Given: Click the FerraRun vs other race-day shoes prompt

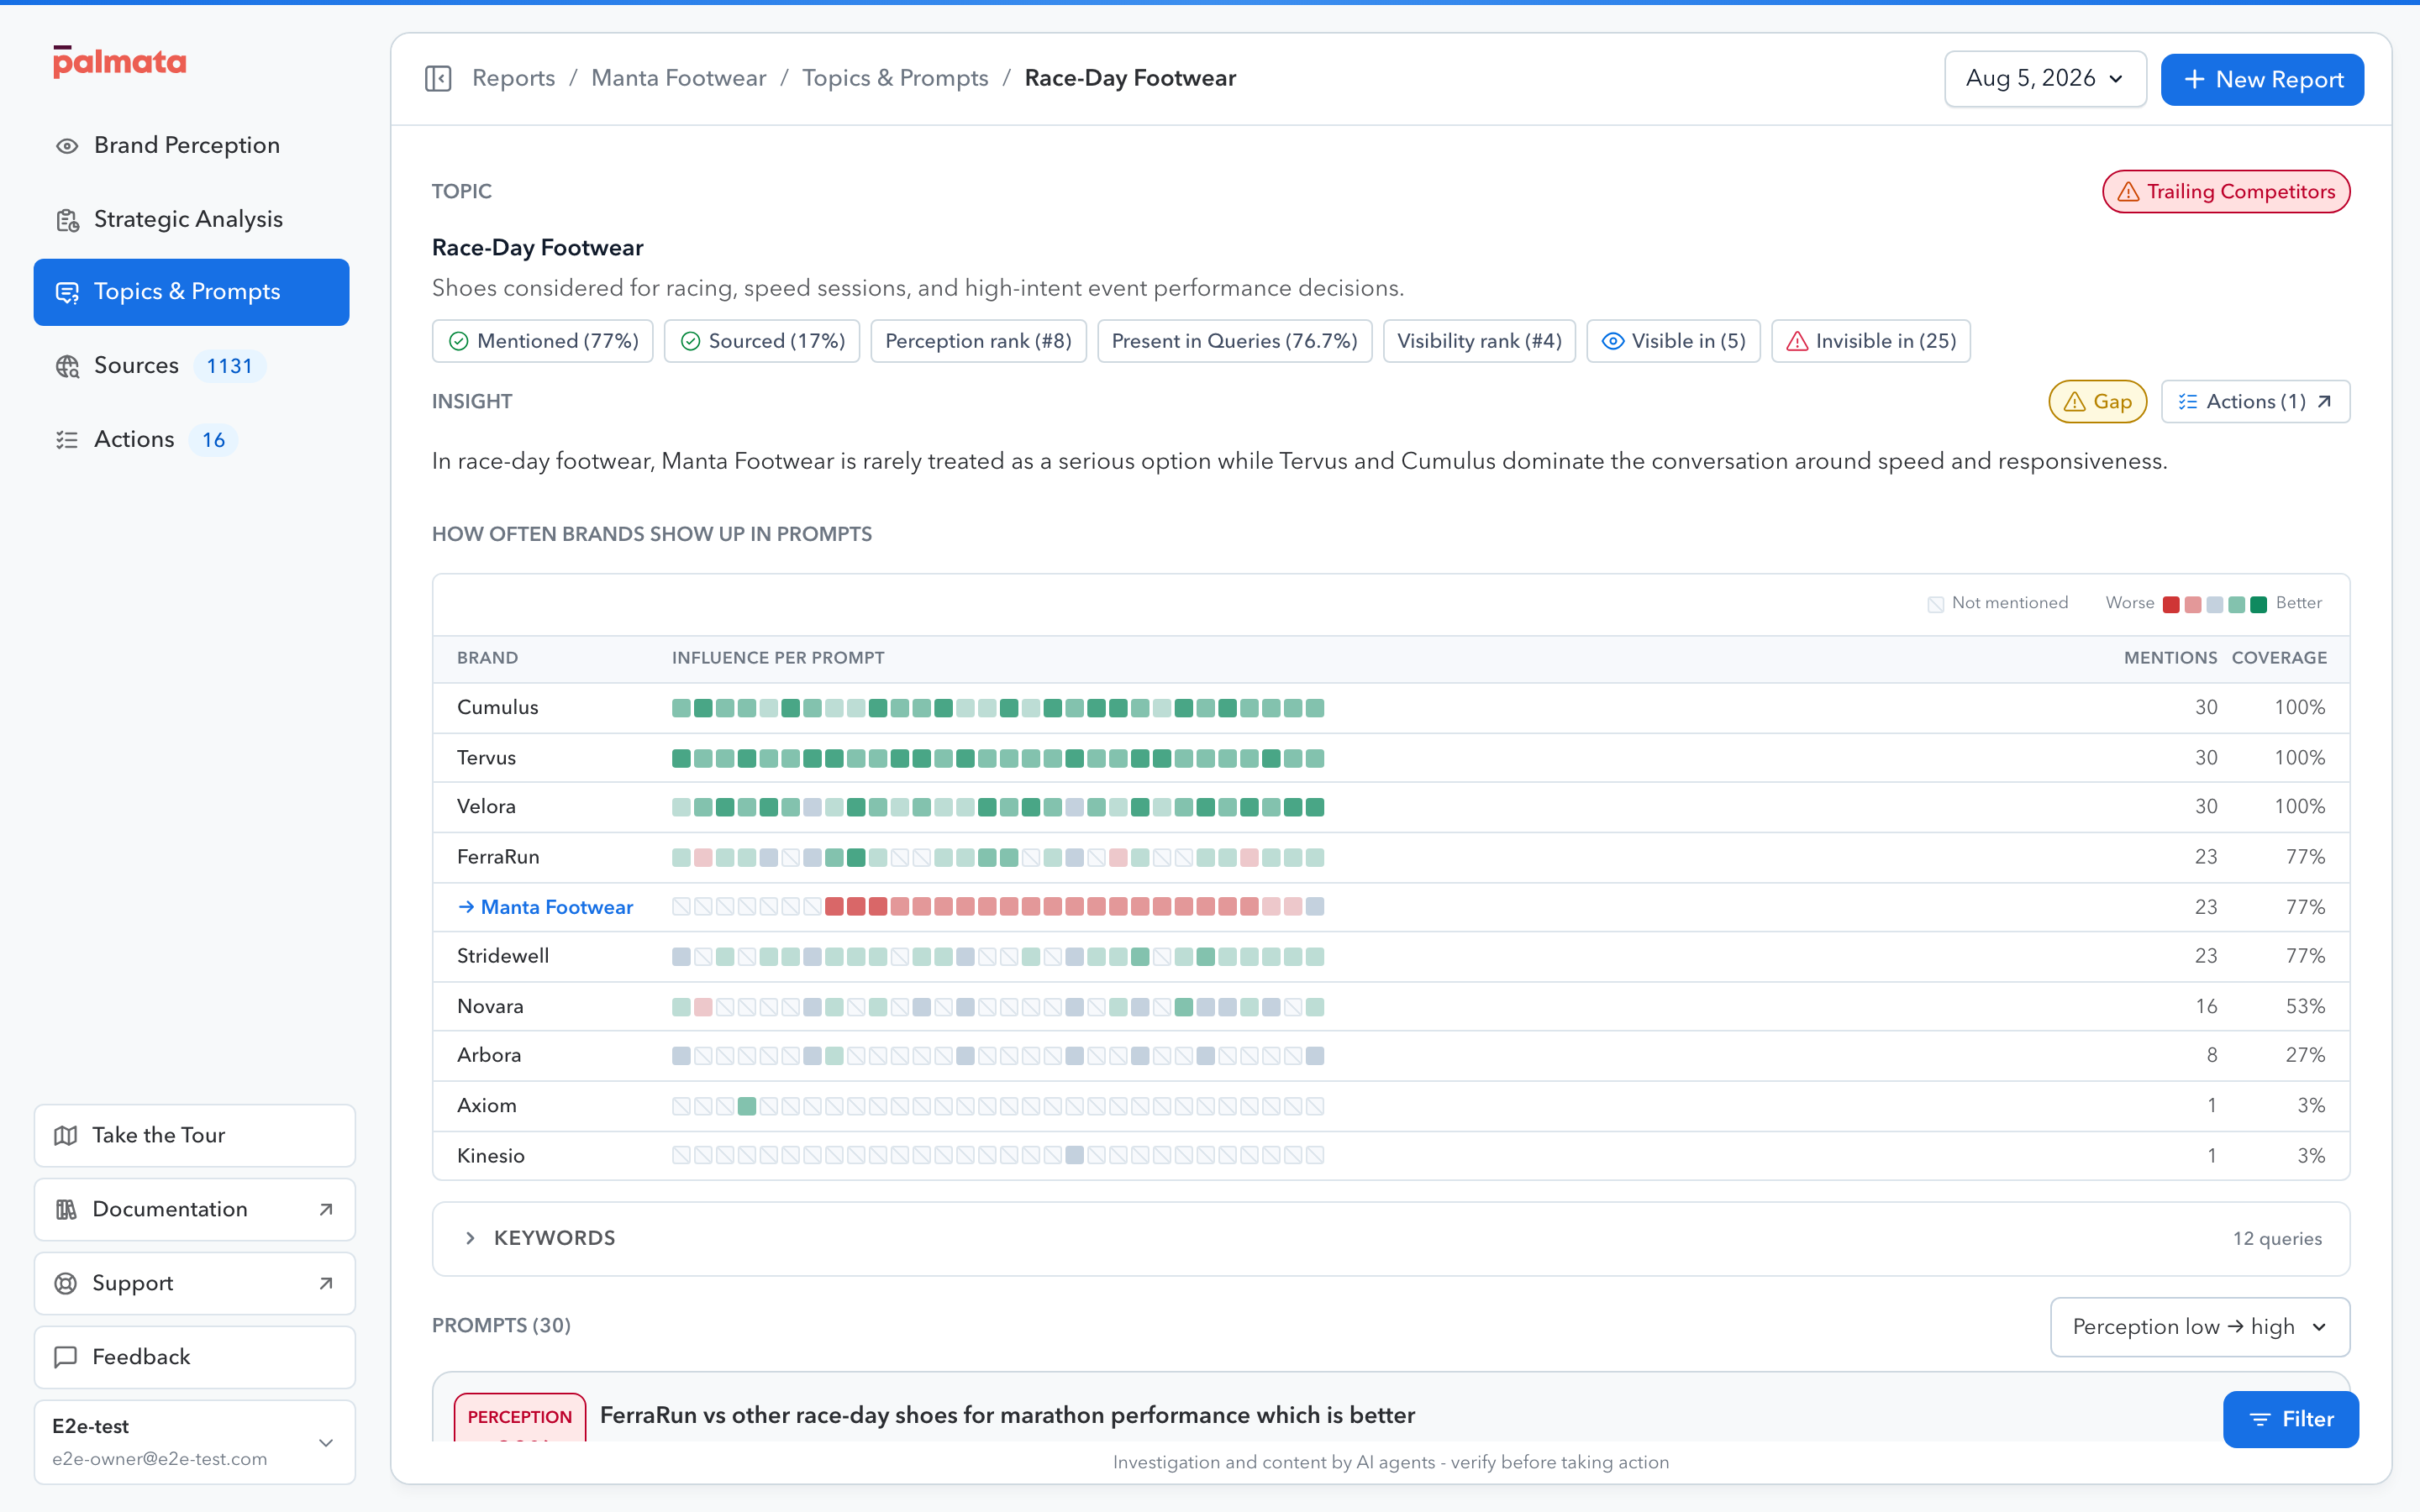Looking at the screenshot, I should pos(1007,1415).
